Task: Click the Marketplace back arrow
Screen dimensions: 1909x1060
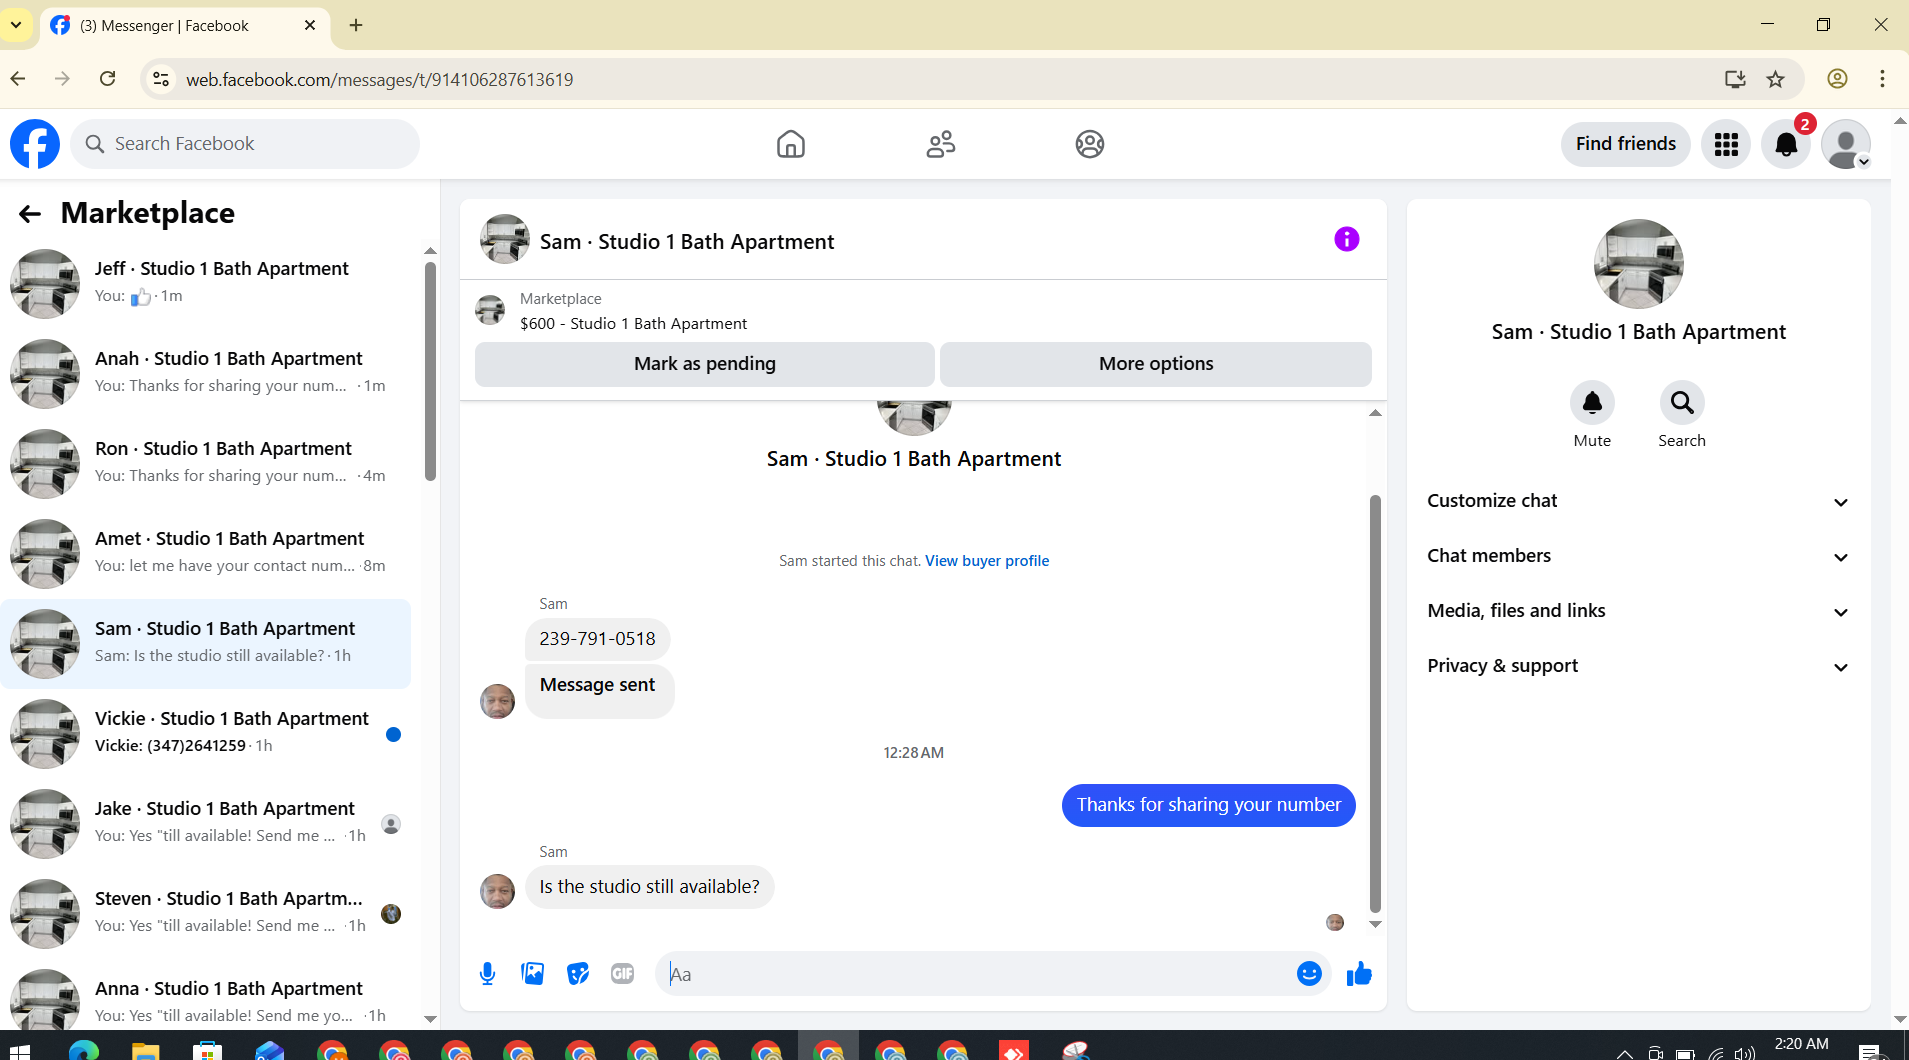Action: 30,213
